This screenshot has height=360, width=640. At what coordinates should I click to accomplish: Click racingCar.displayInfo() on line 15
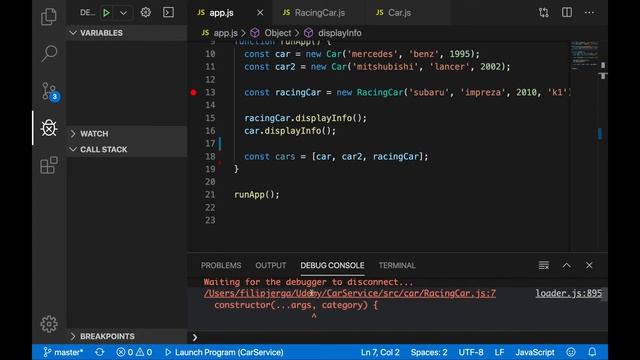pos(305,118)
